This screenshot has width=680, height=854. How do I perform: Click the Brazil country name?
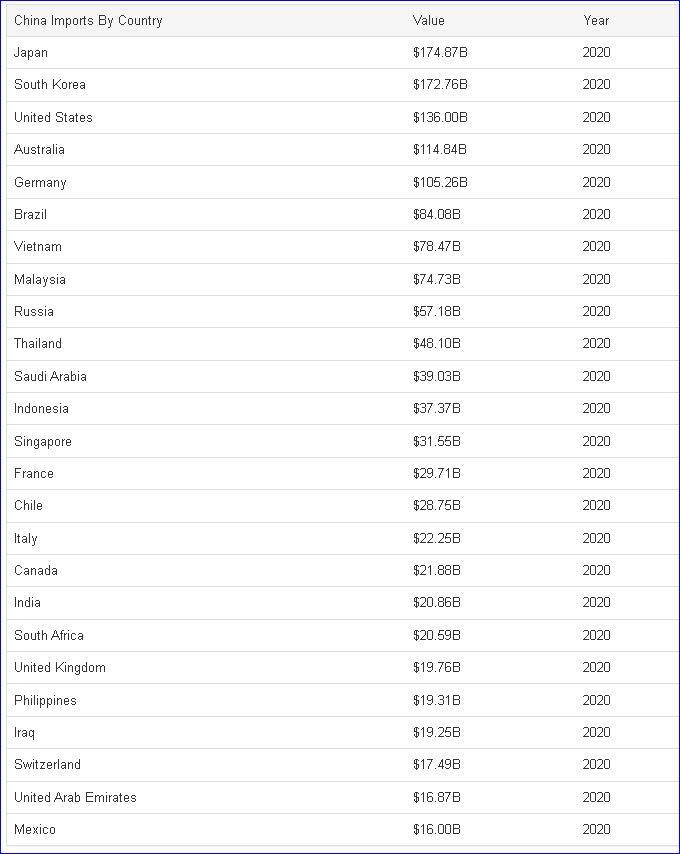click(31, 214)
